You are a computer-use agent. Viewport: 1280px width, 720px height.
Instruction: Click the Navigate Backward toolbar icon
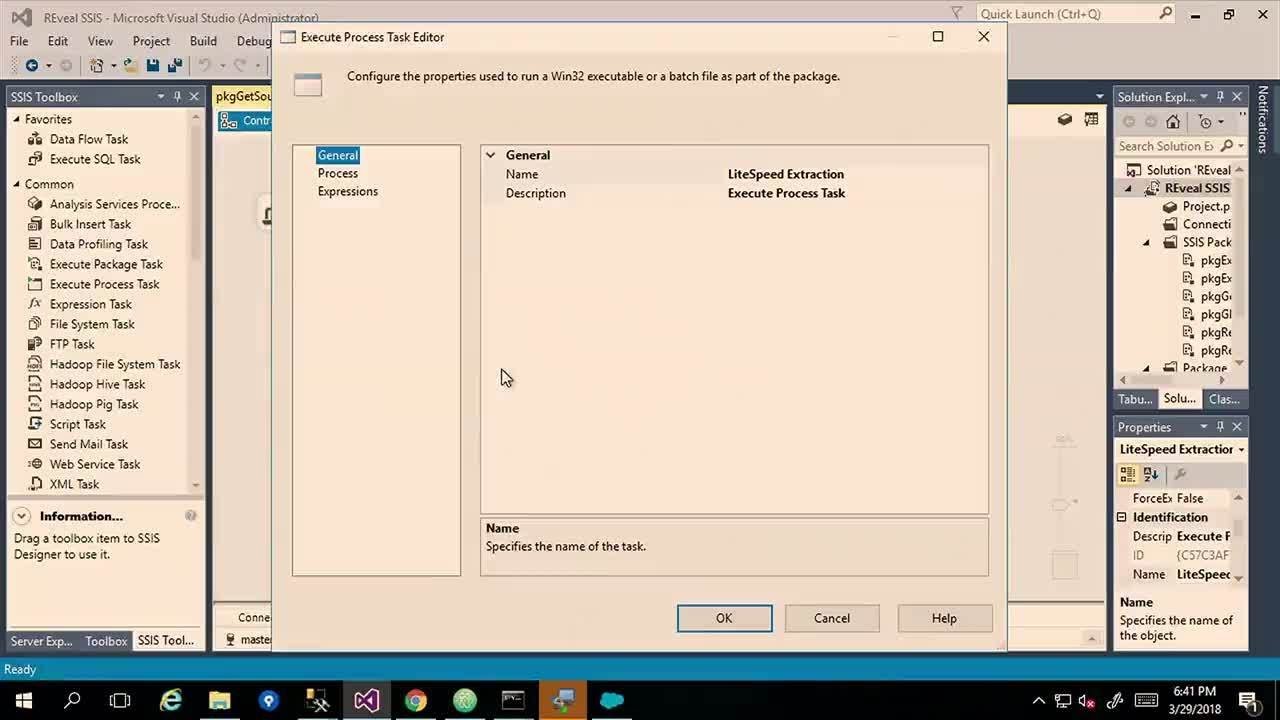32,65
